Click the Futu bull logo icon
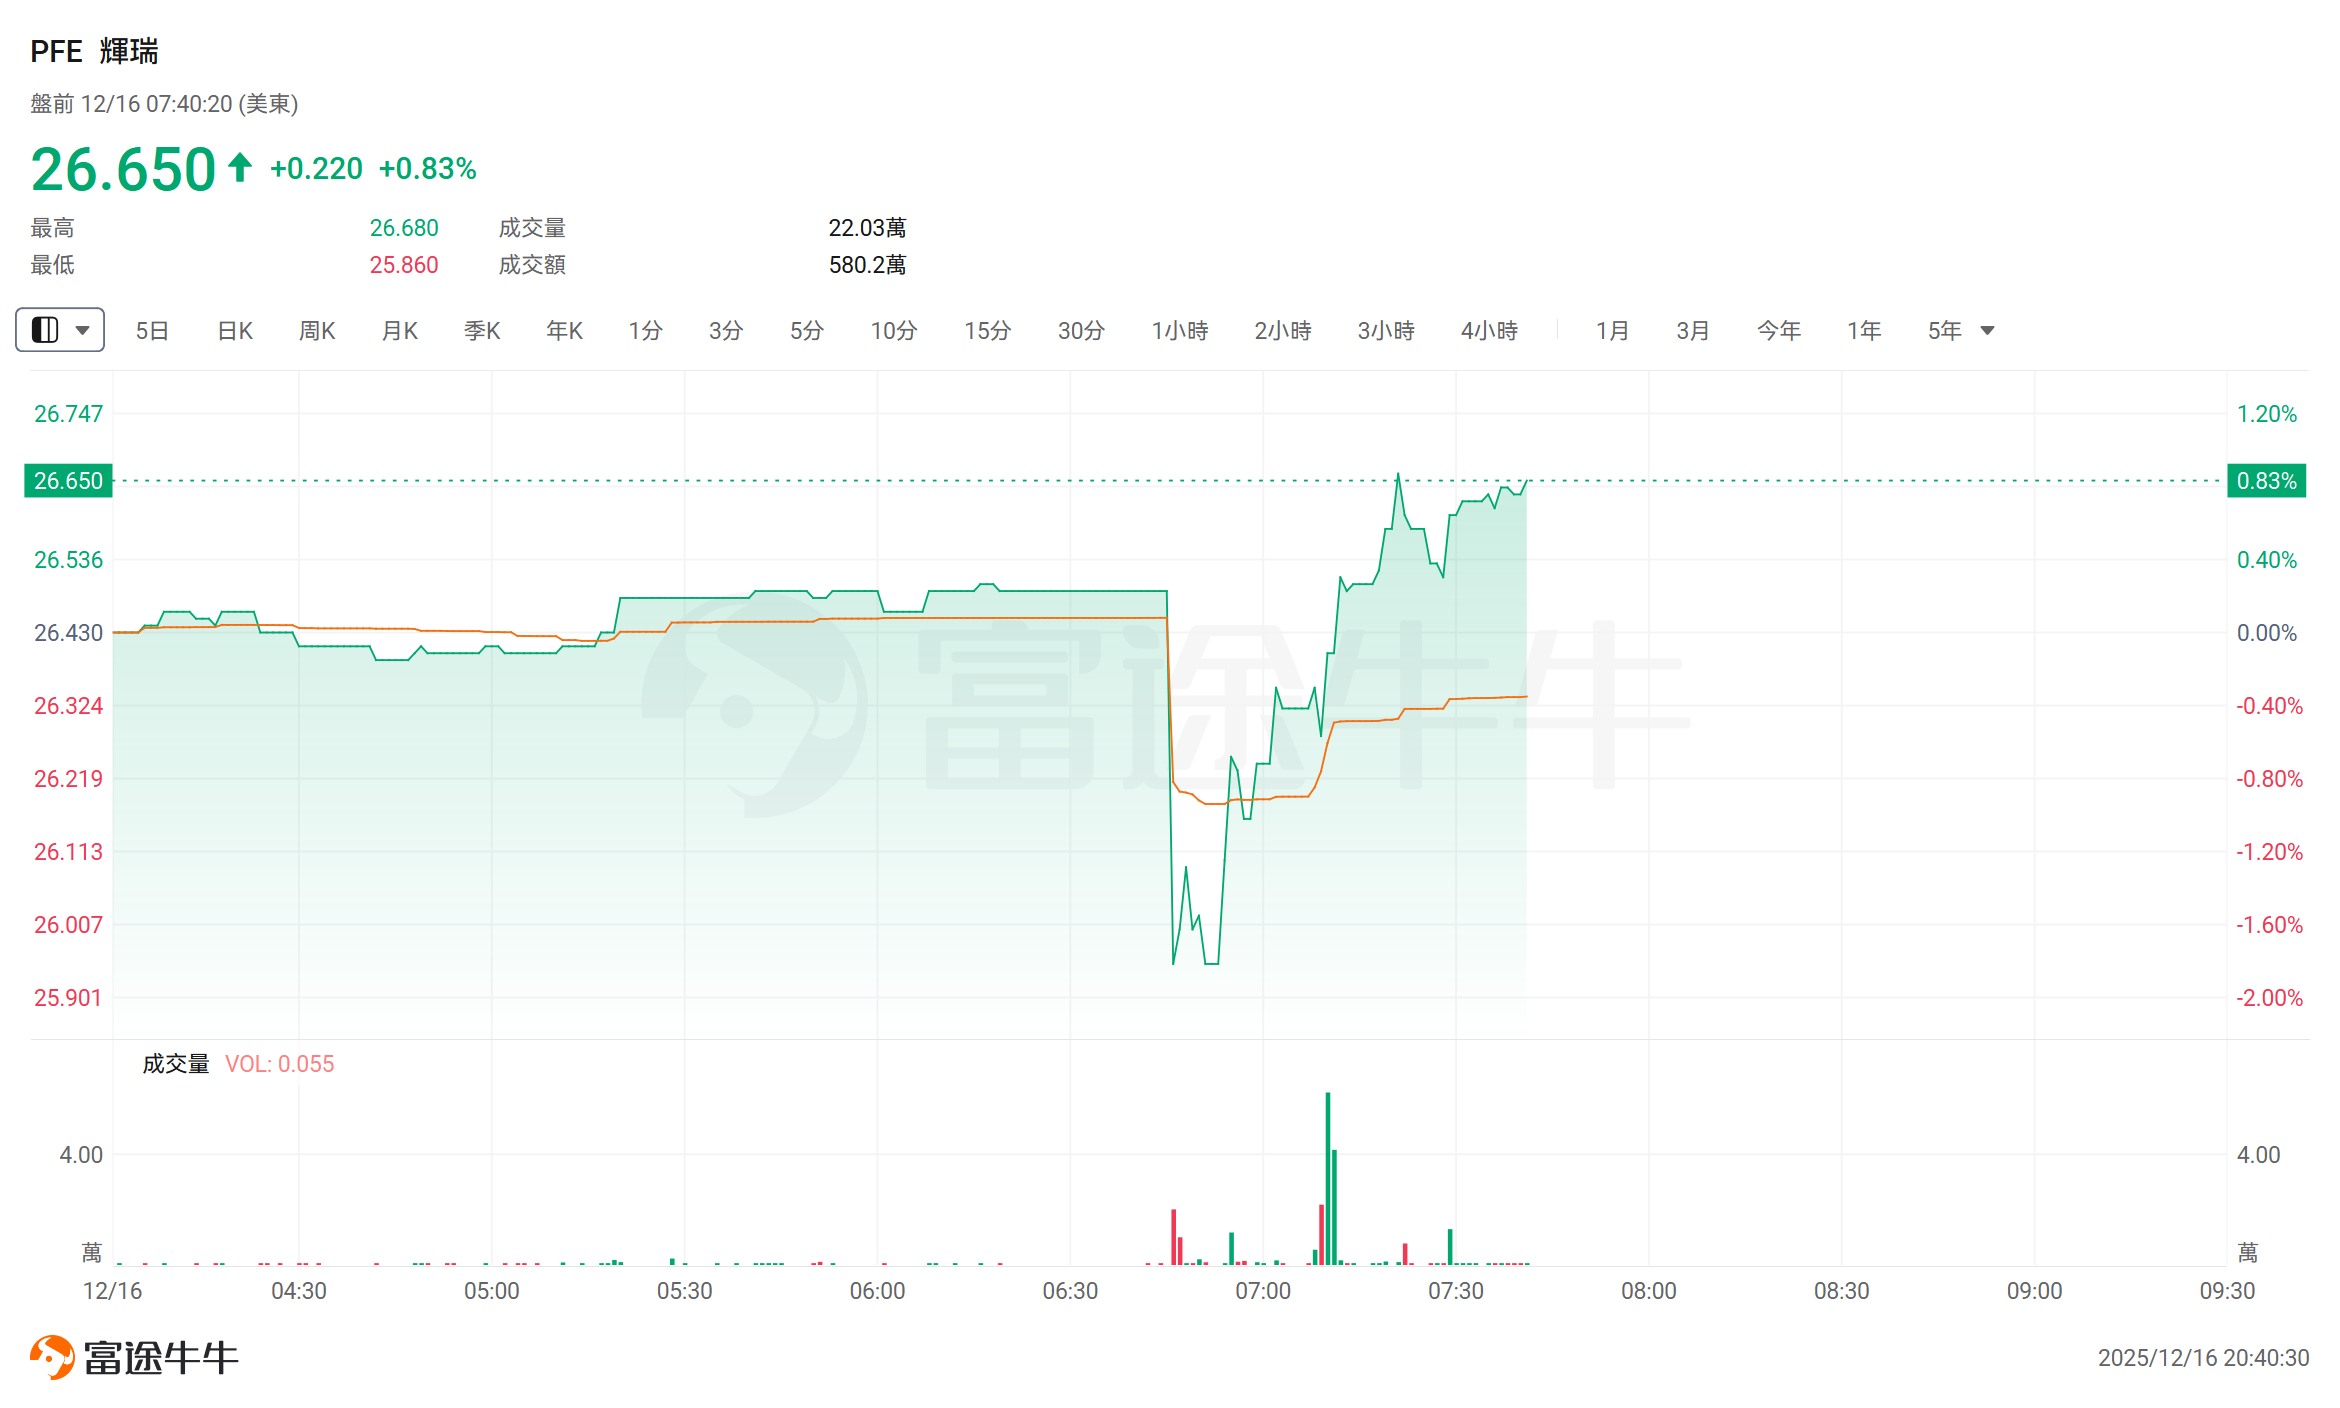The image size is (2340, 1408). pos(52,1357)
